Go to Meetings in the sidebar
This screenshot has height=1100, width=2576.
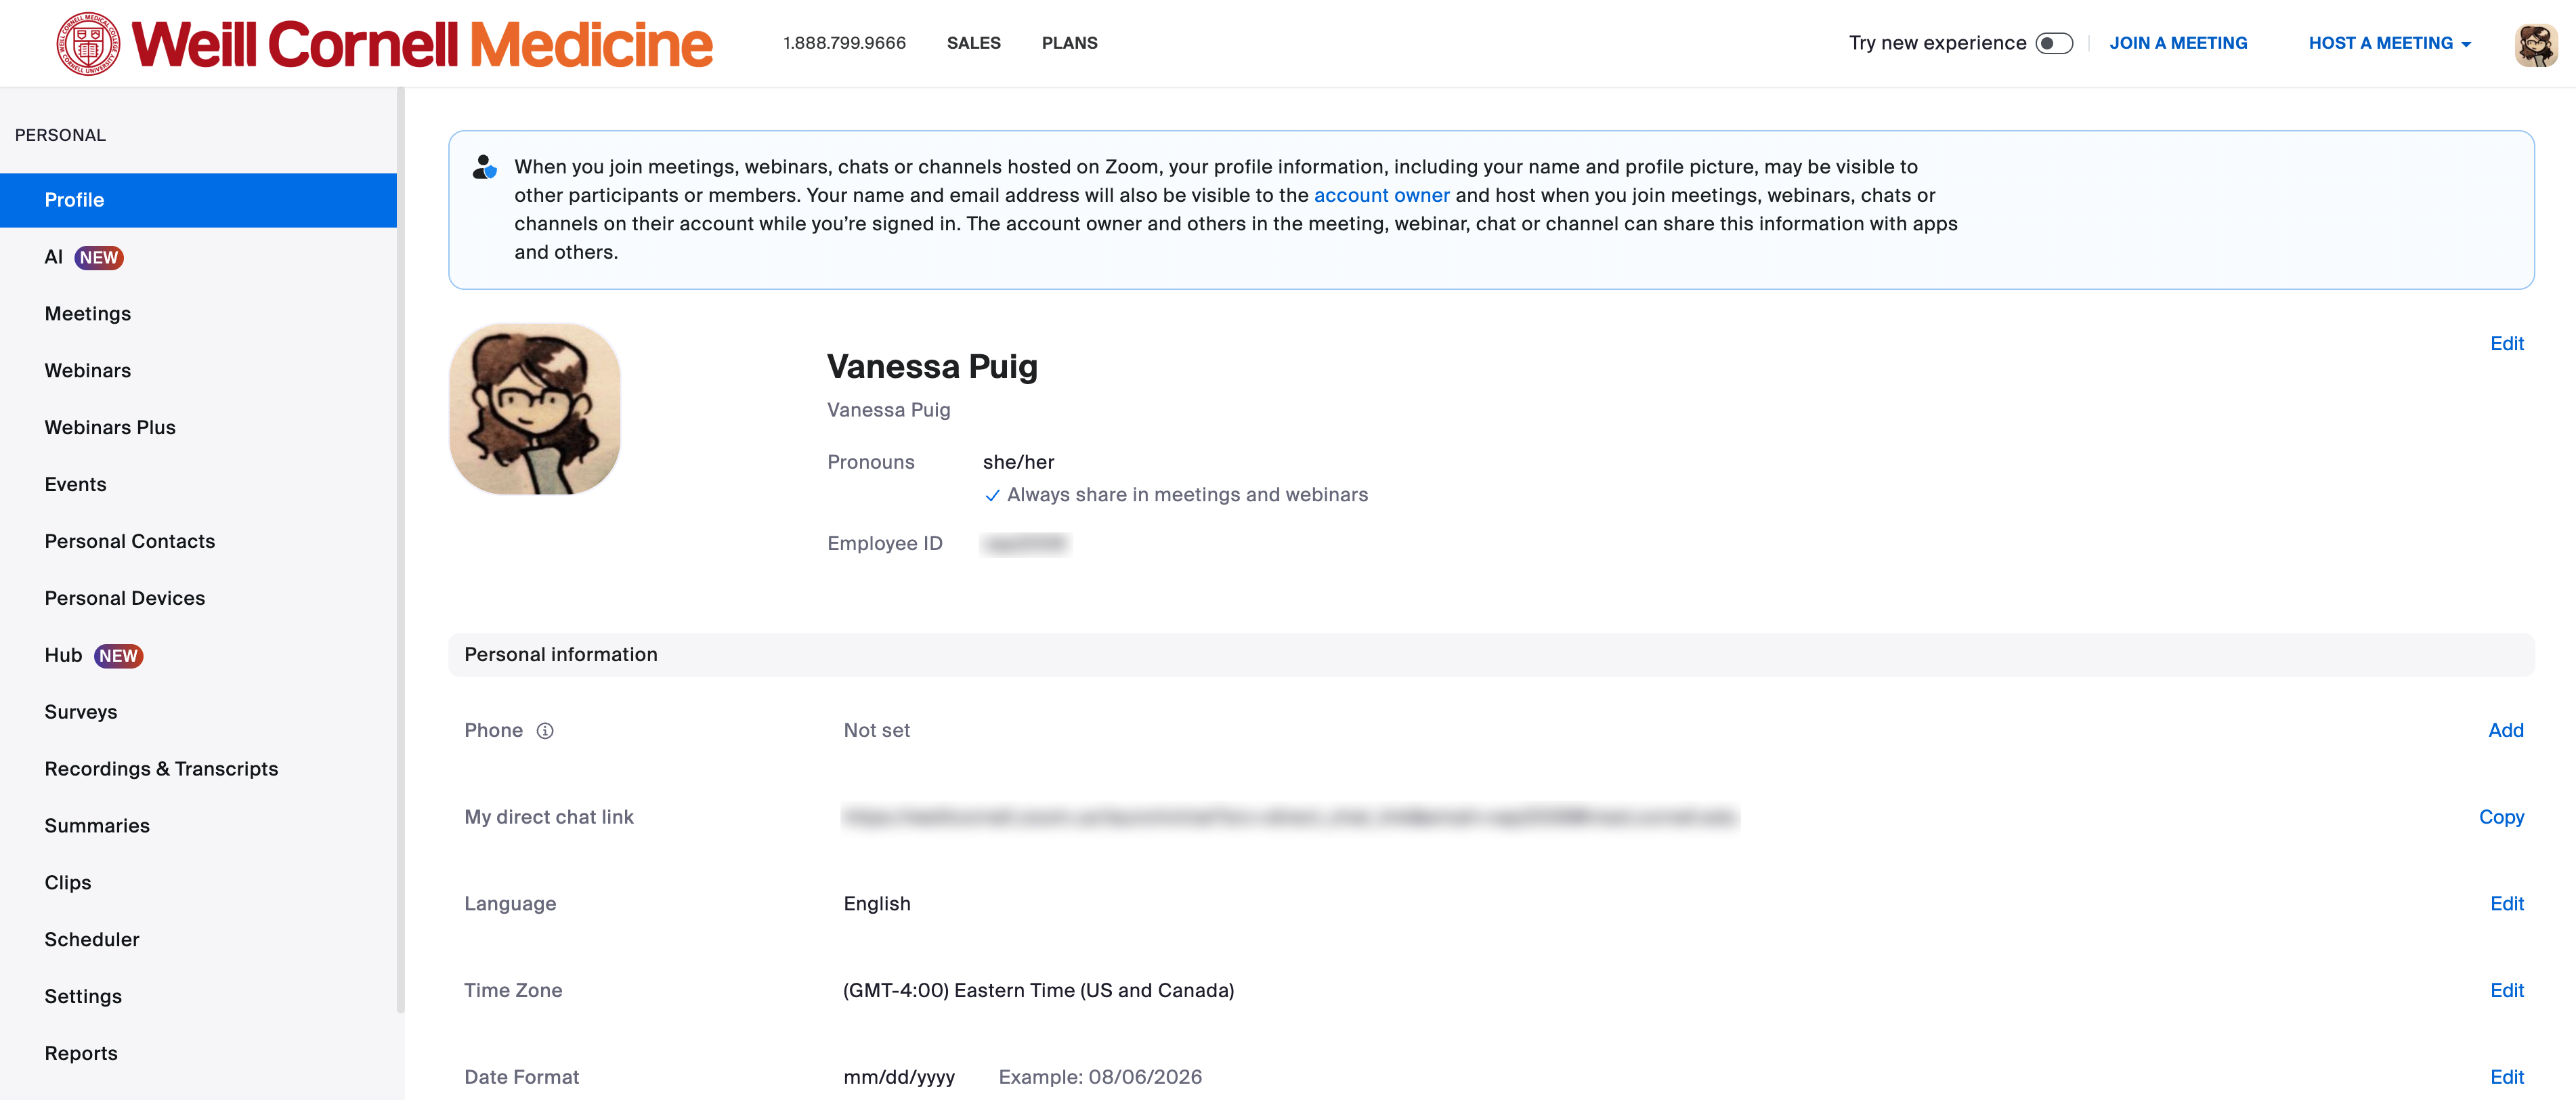(88, 314)
